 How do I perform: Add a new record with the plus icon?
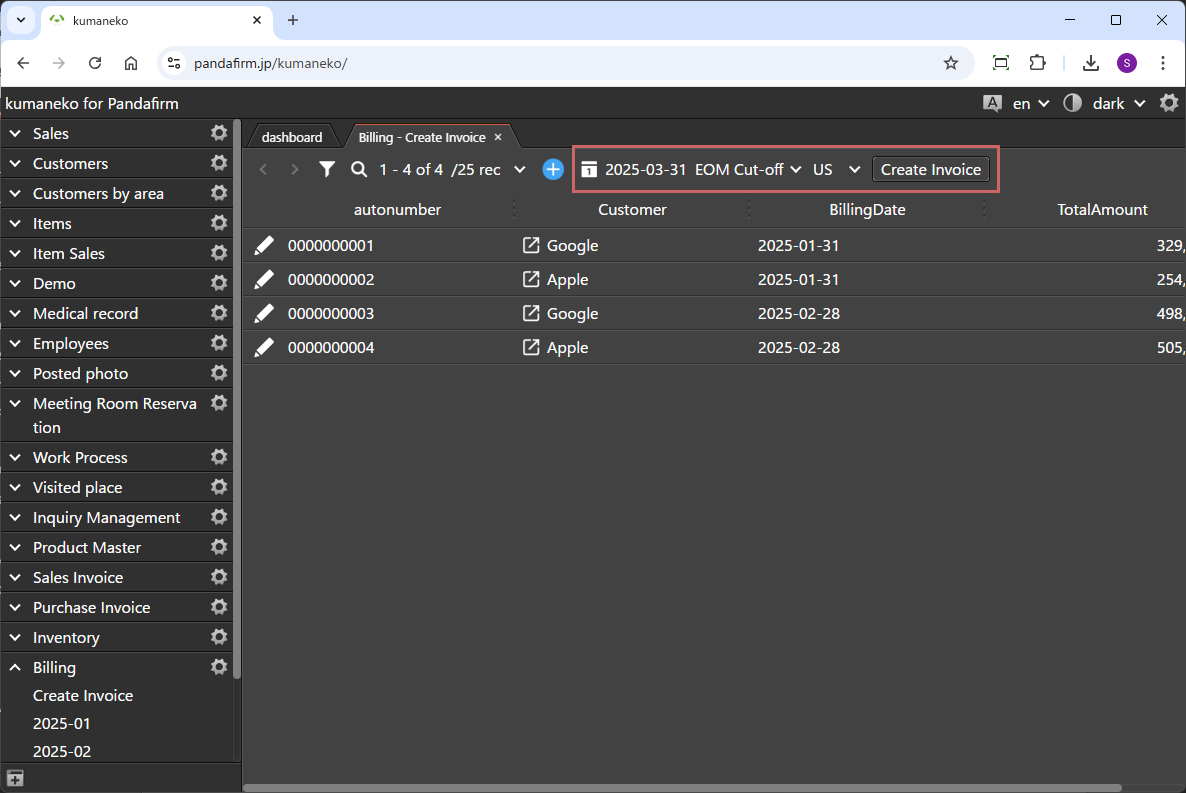[x=553, y=170]
